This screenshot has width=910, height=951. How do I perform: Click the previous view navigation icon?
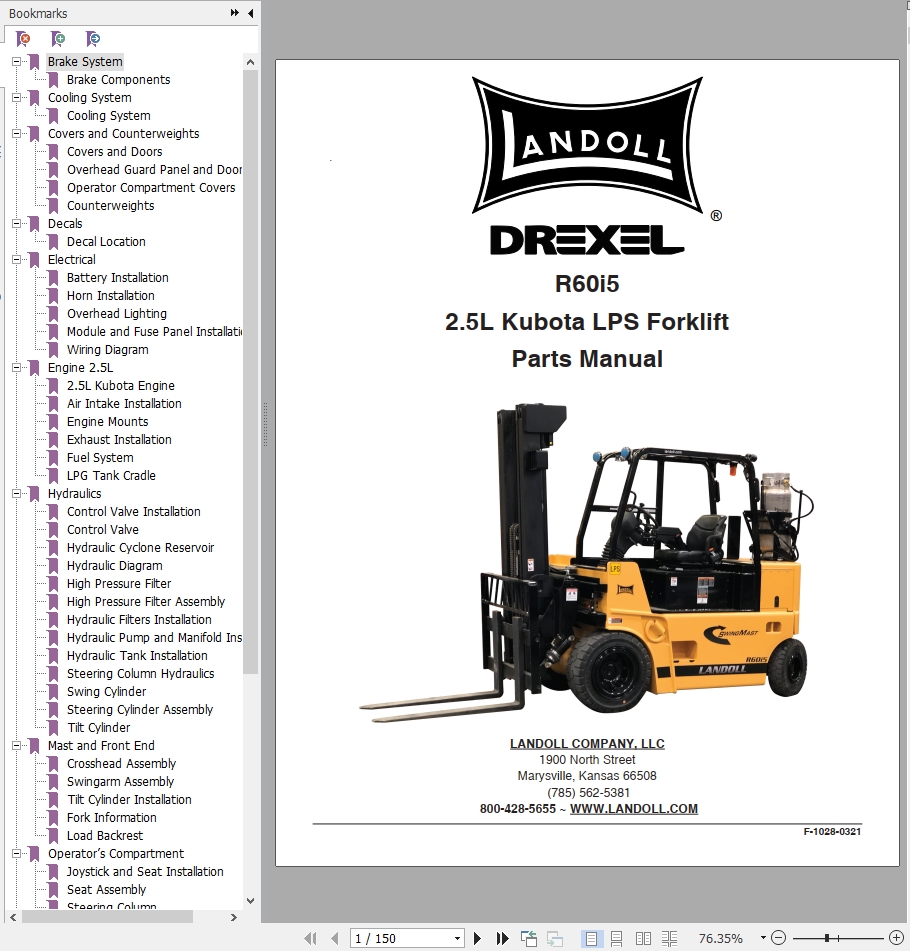click(529, 938)
